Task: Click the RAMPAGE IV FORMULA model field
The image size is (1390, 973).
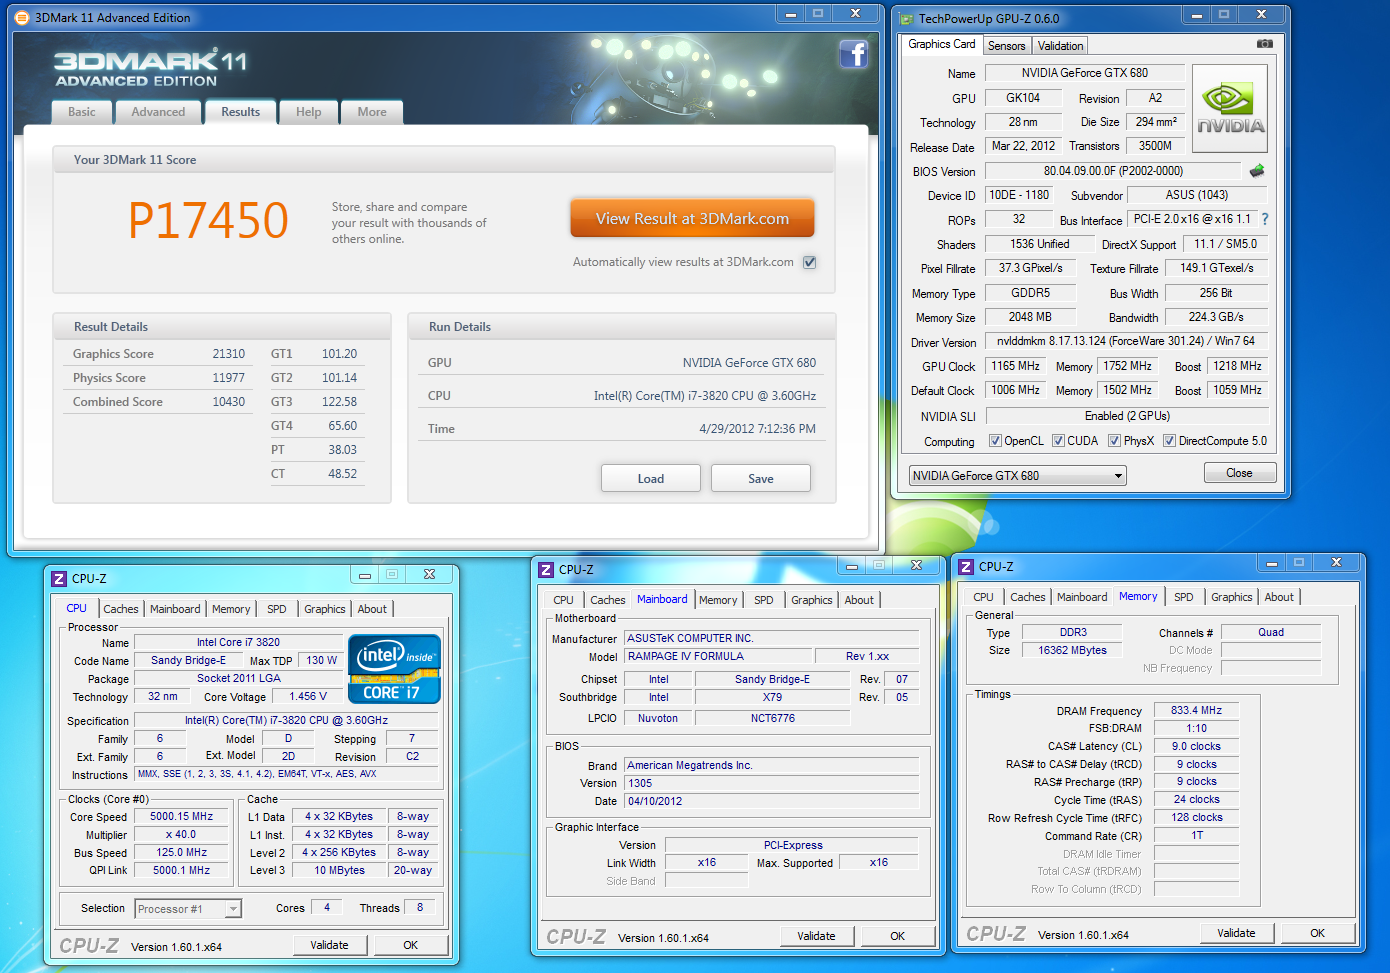Action: pyautogui.click(x=718, y=656)
